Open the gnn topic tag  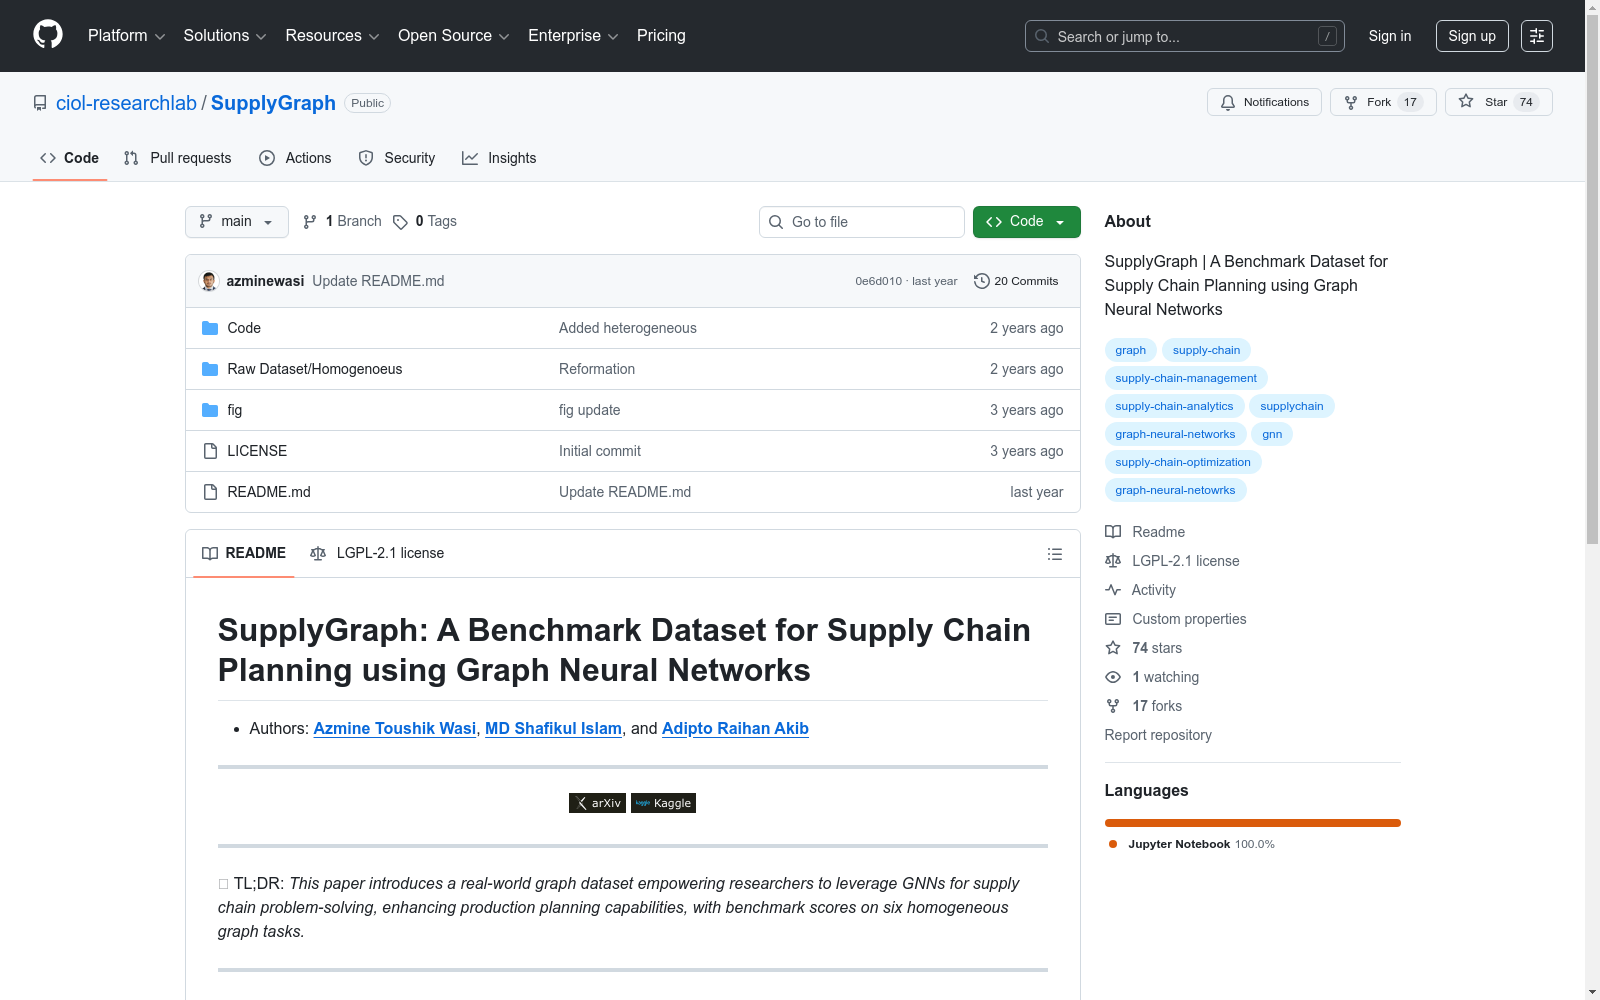point(1272,434)
